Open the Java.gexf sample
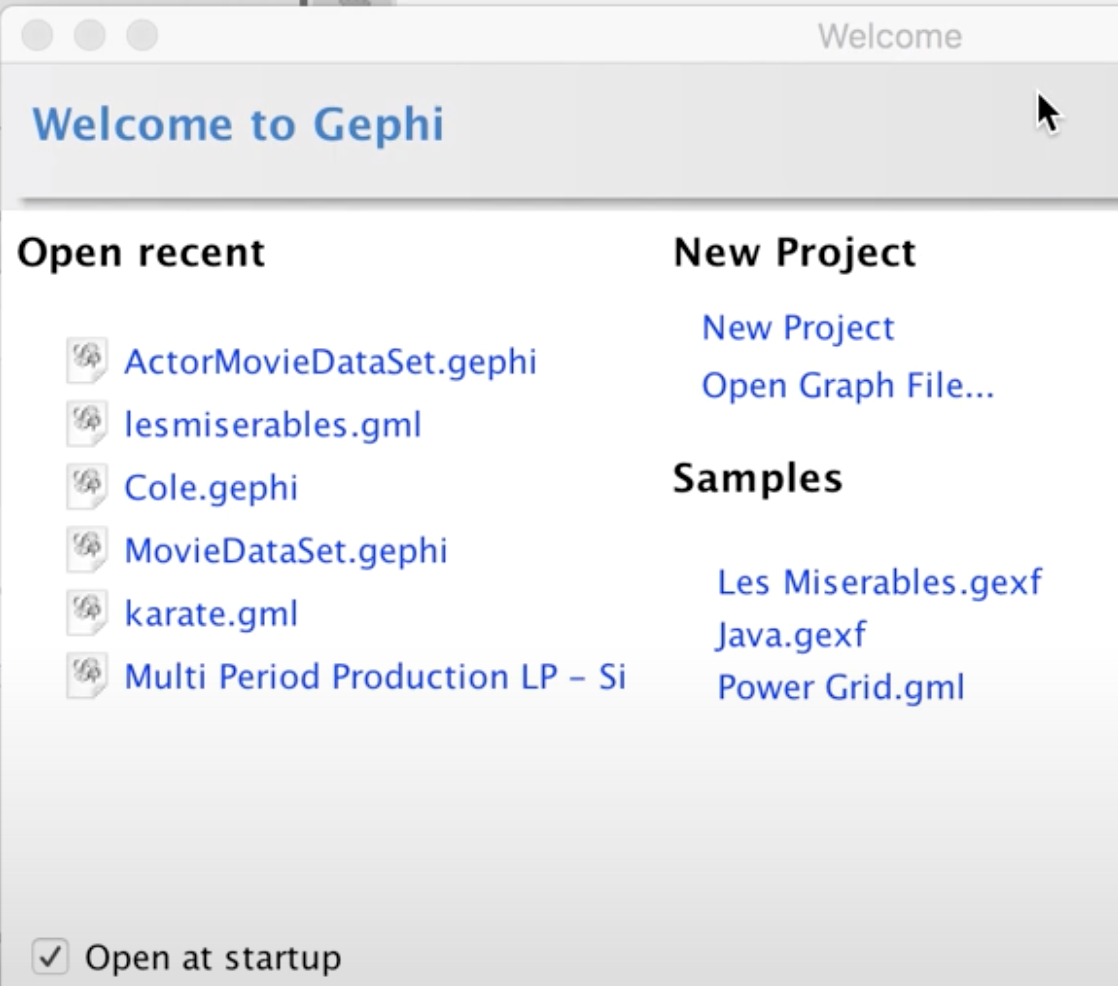 coord(791,634)
